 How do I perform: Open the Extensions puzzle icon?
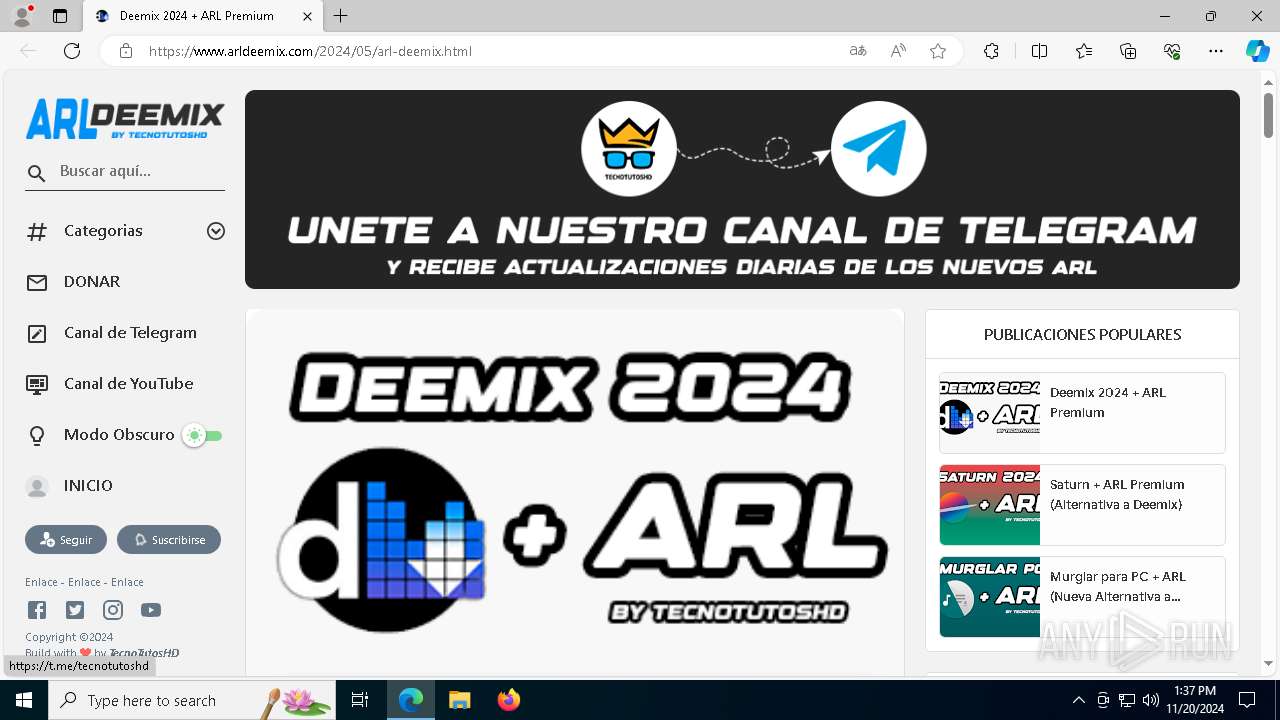tap(991, 51)
